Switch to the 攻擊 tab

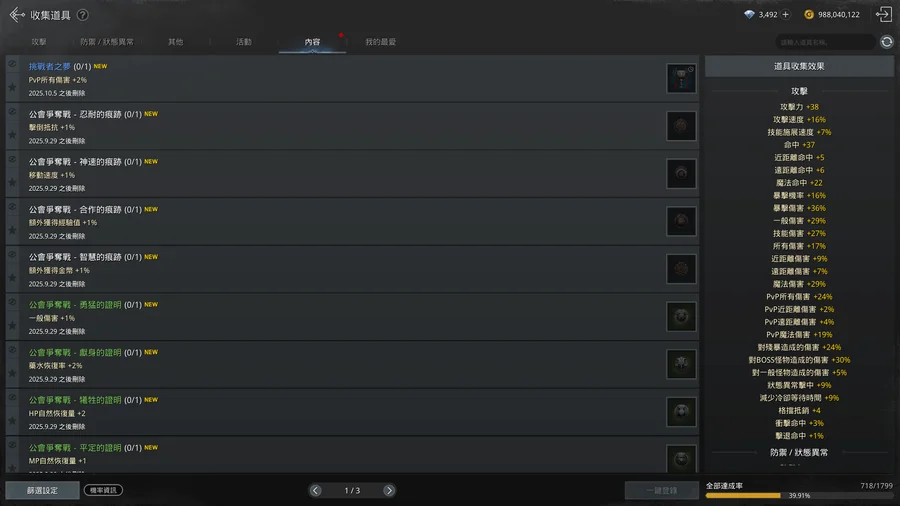(39, 42)
